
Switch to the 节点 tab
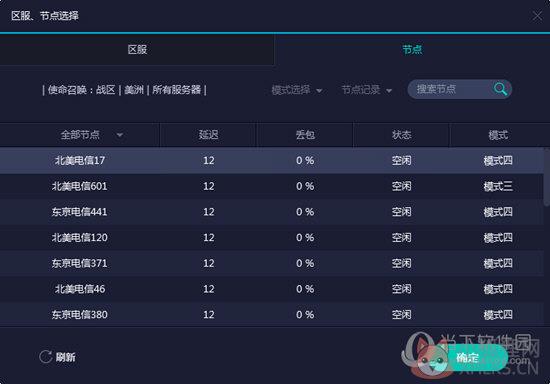tap(412, 49)
